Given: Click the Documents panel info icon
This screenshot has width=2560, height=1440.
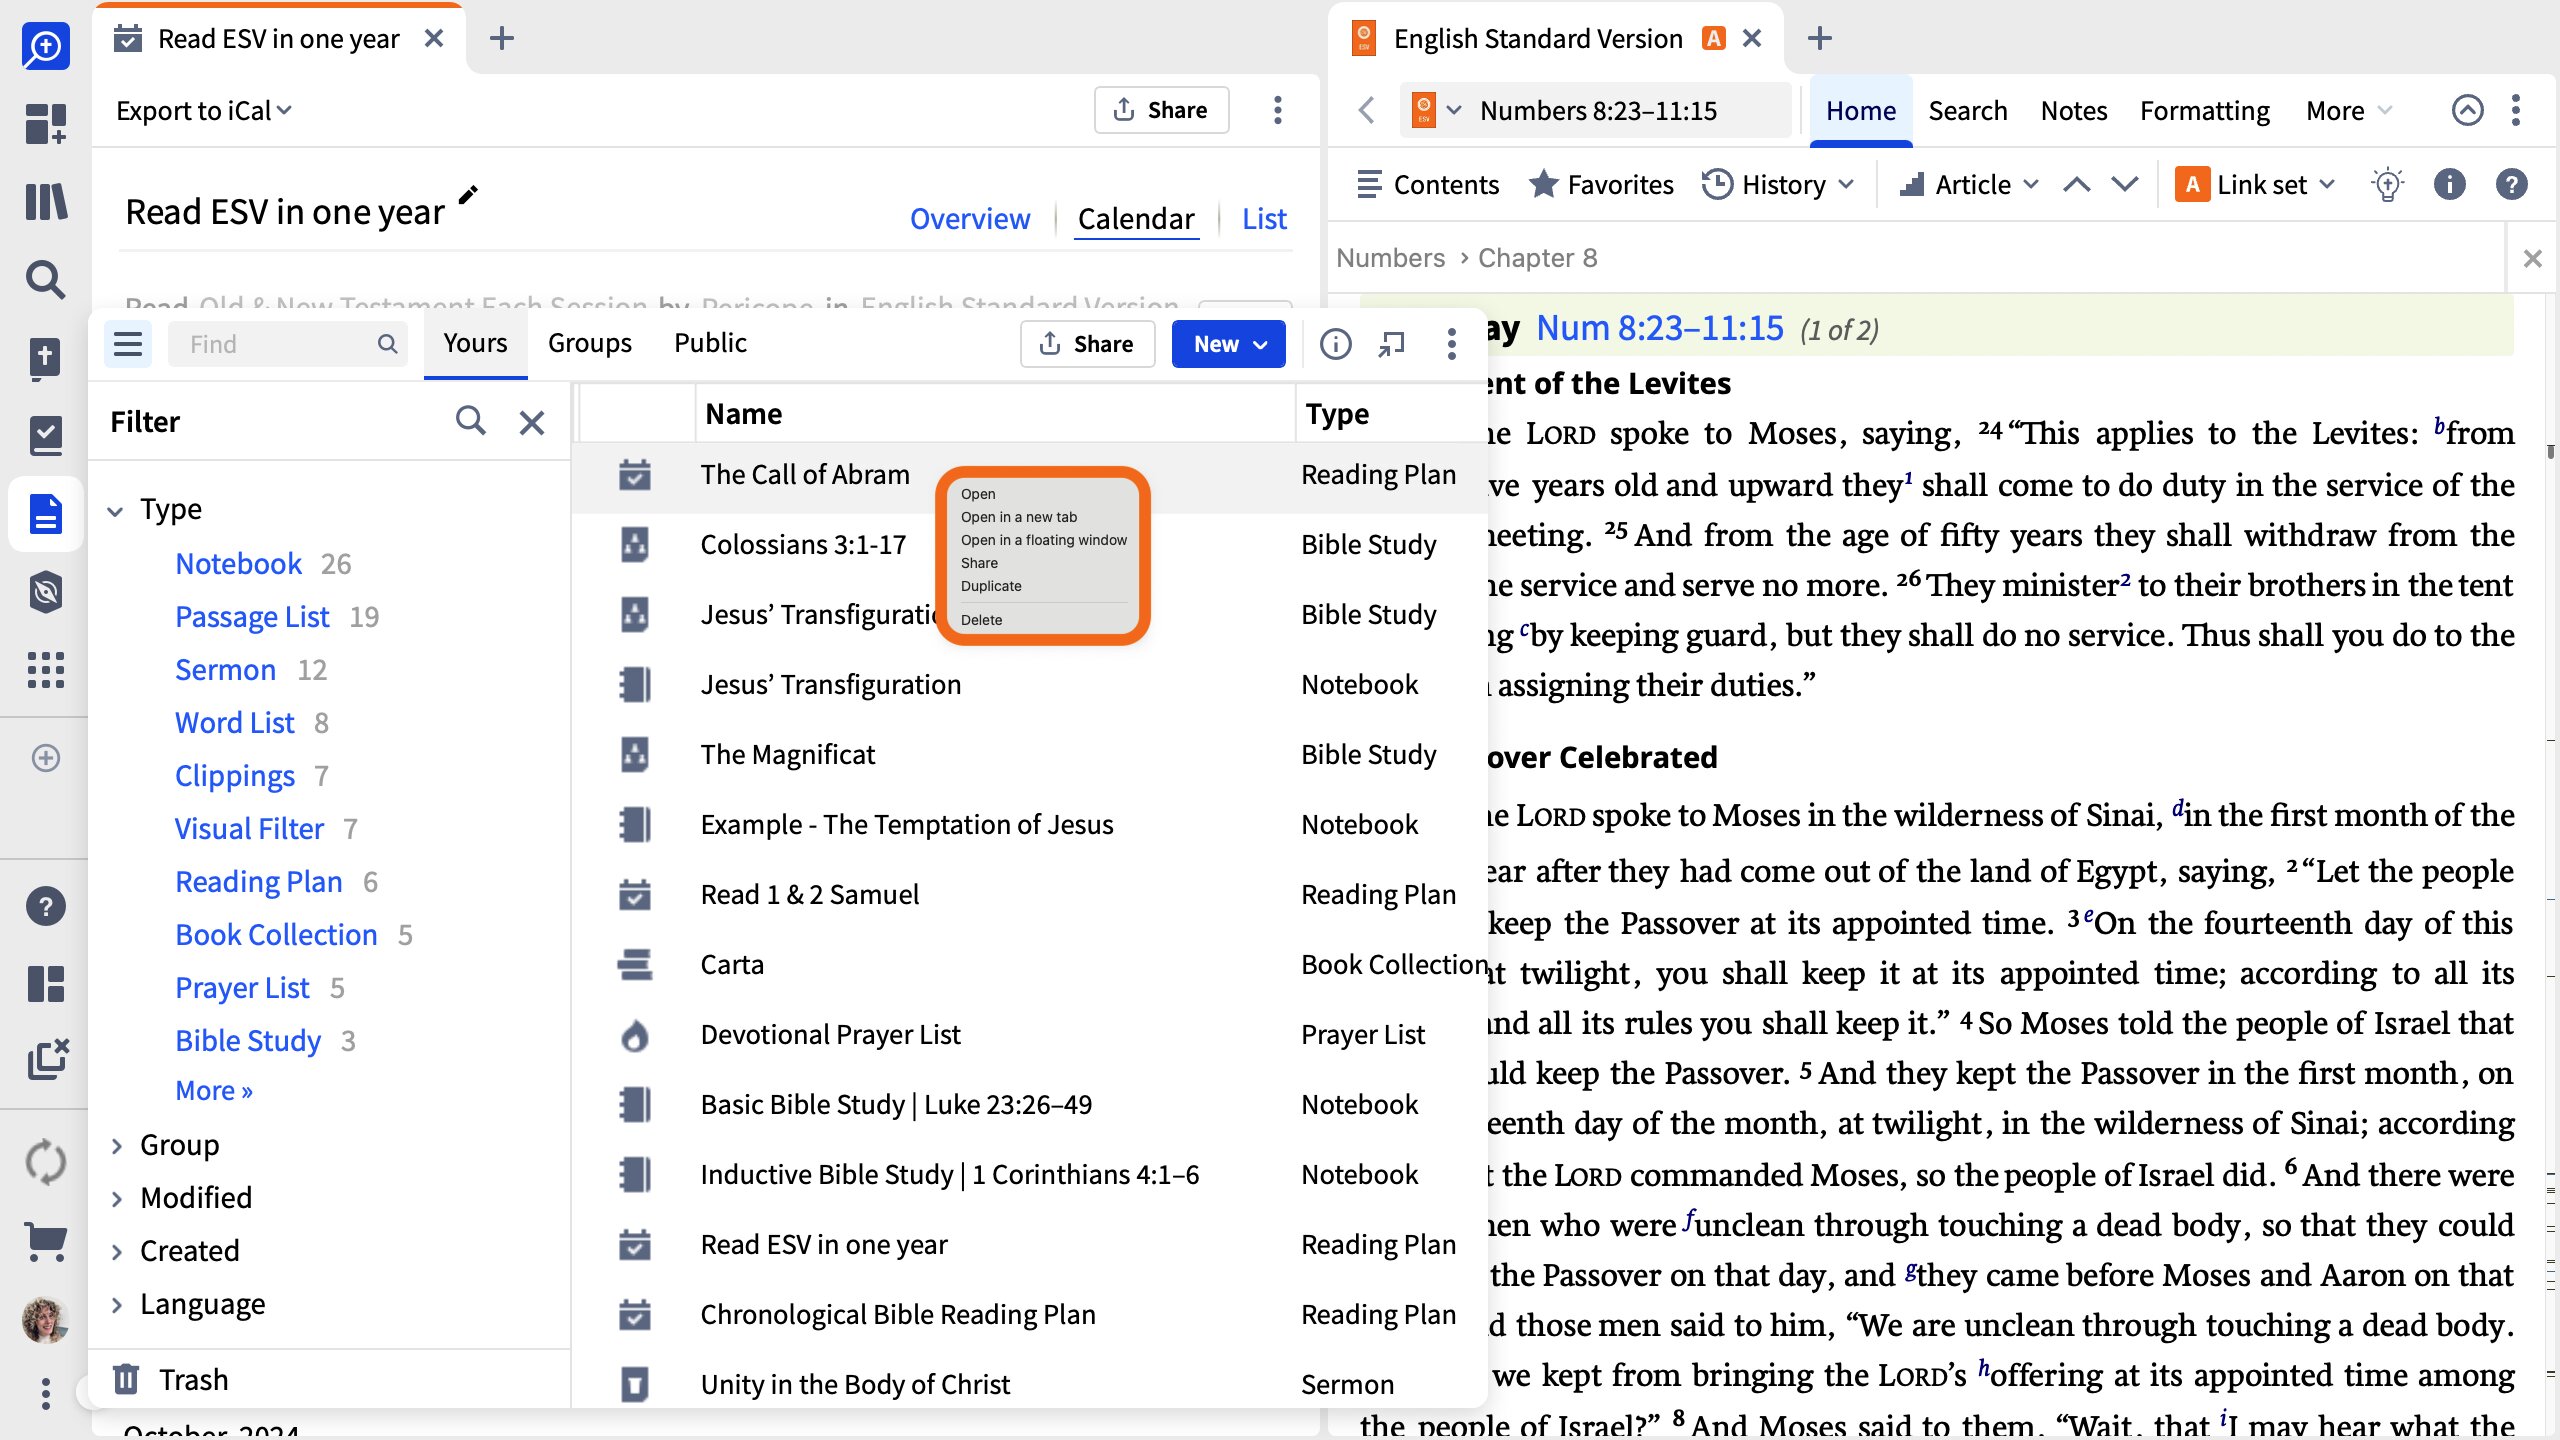Looking at the screenshot, I should [x=1336, y=344].
